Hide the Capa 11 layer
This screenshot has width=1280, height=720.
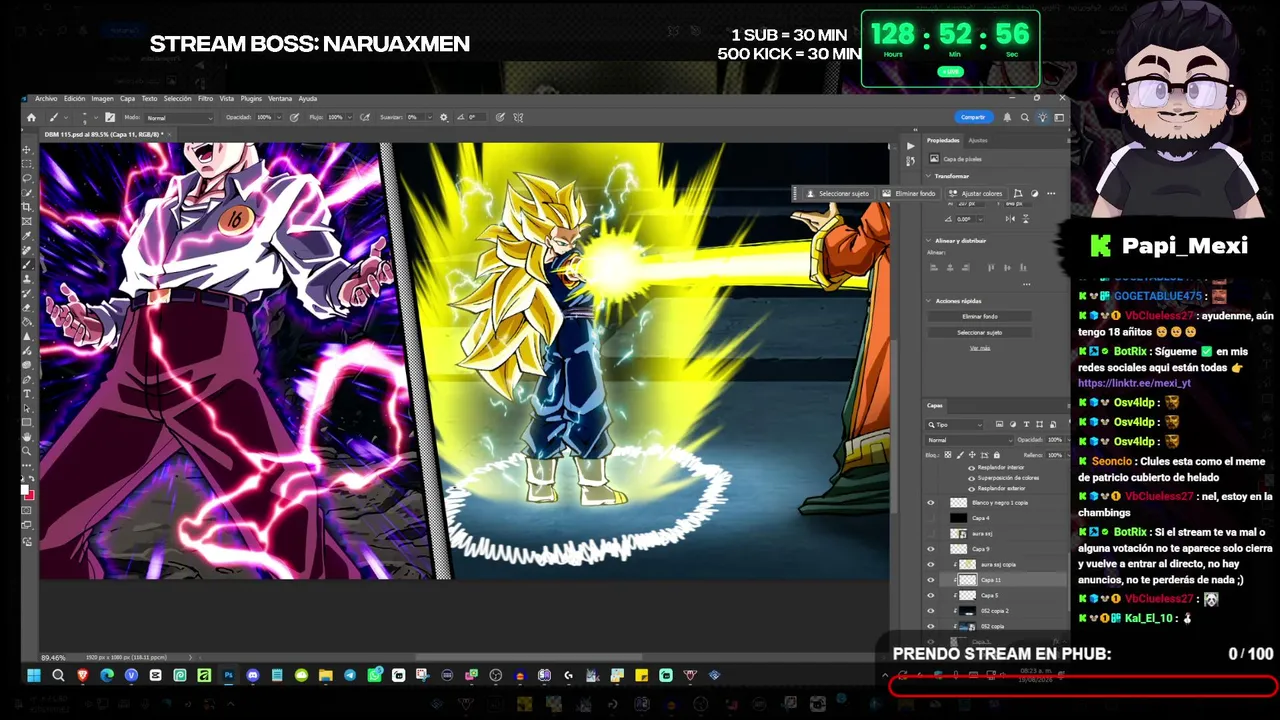point(930,580)
